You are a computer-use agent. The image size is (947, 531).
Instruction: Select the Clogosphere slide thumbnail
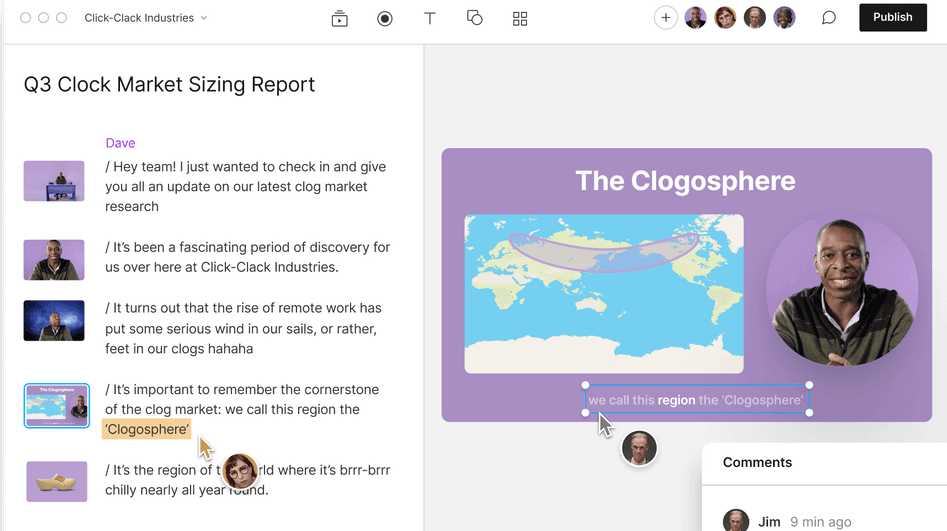pyautogui.click(x=56, y=405)
